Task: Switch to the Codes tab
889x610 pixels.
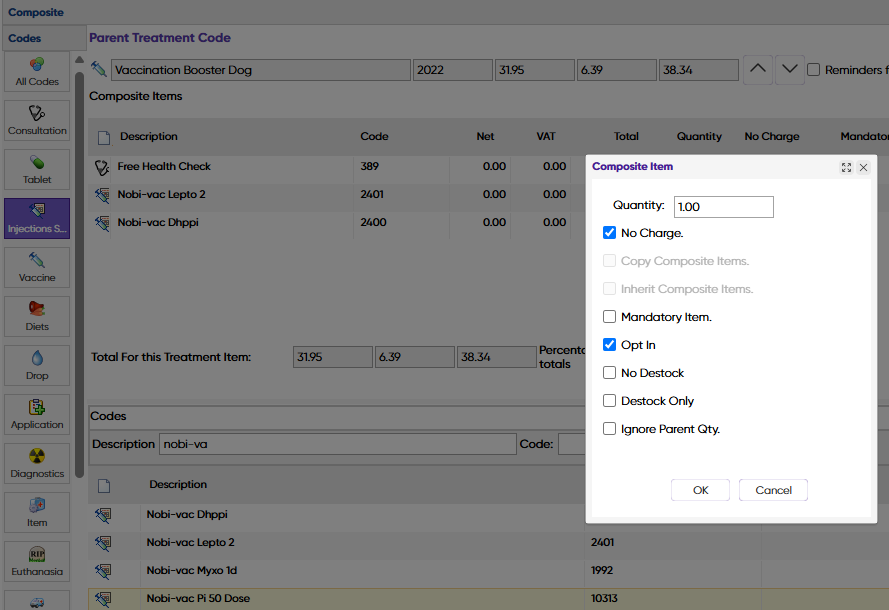Action: click(x=25, y=38)
